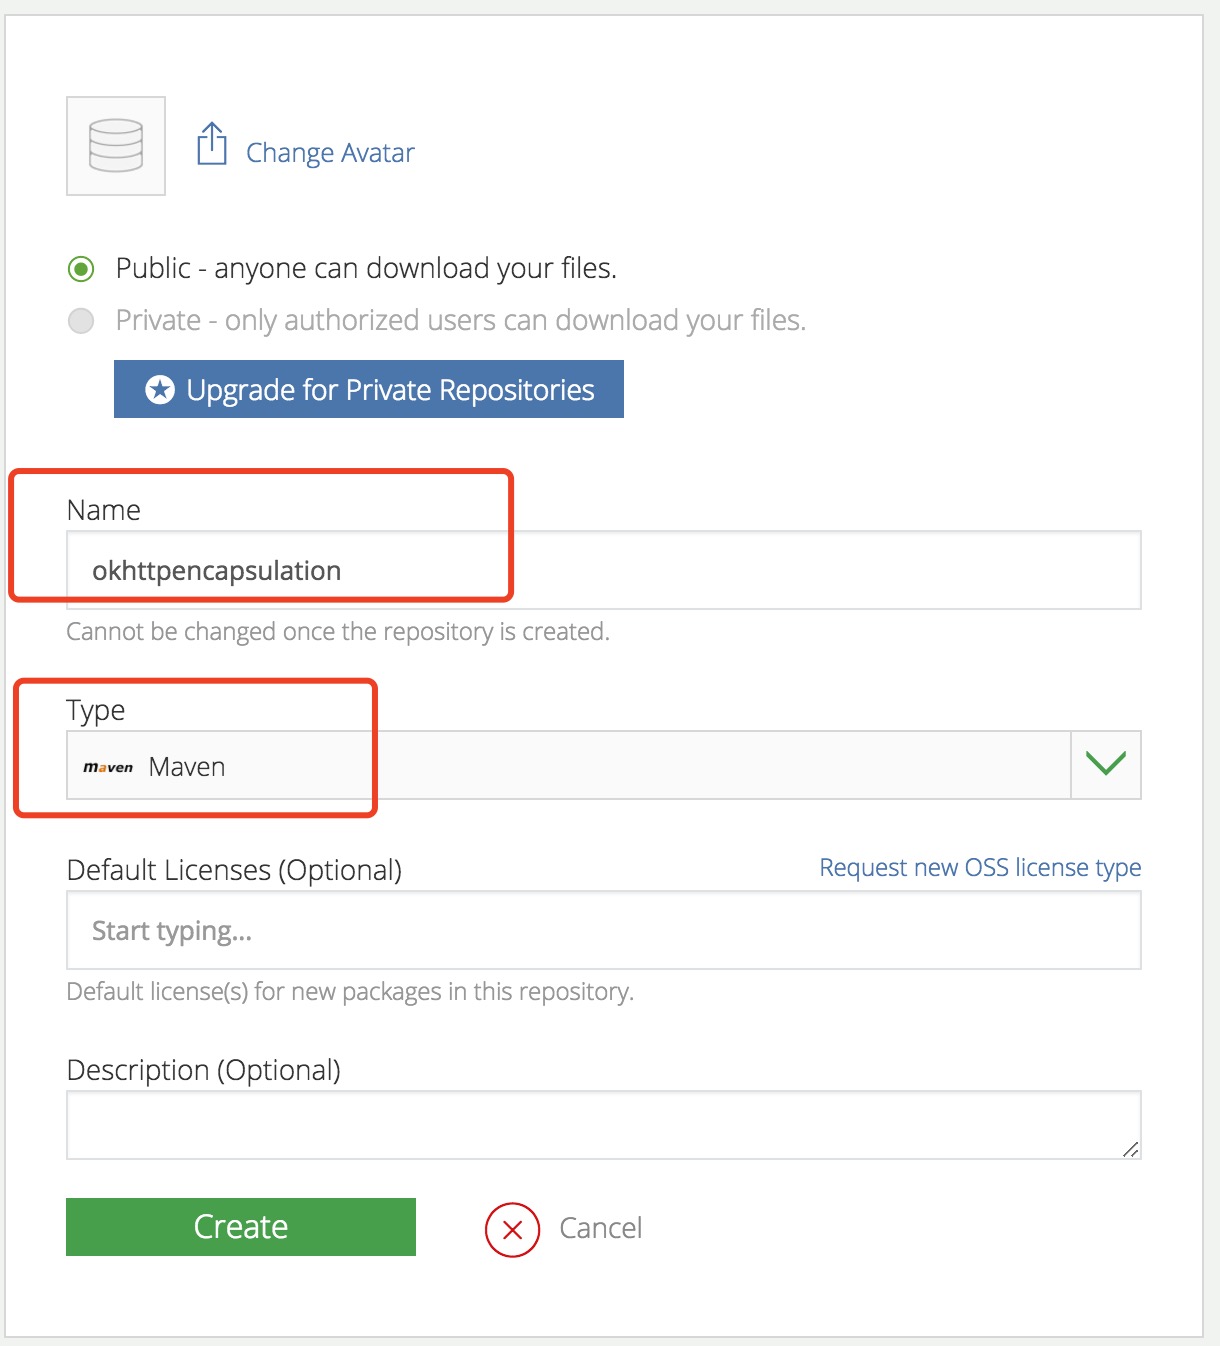The height and width of the screenshot is (1346, 1220).
Task: Click the resize handle of Description box
Action: tap(1130, 1149)
